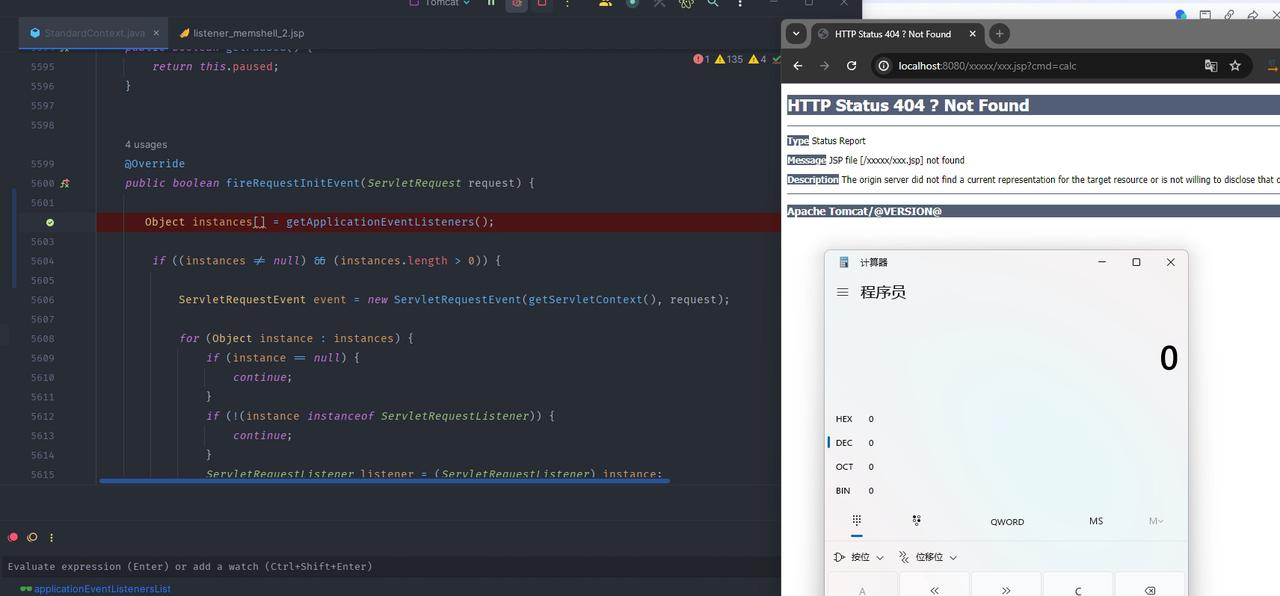Reload the localhost 404 page
This screenshot has height=596, width=1280.
(x=851, y=66)
